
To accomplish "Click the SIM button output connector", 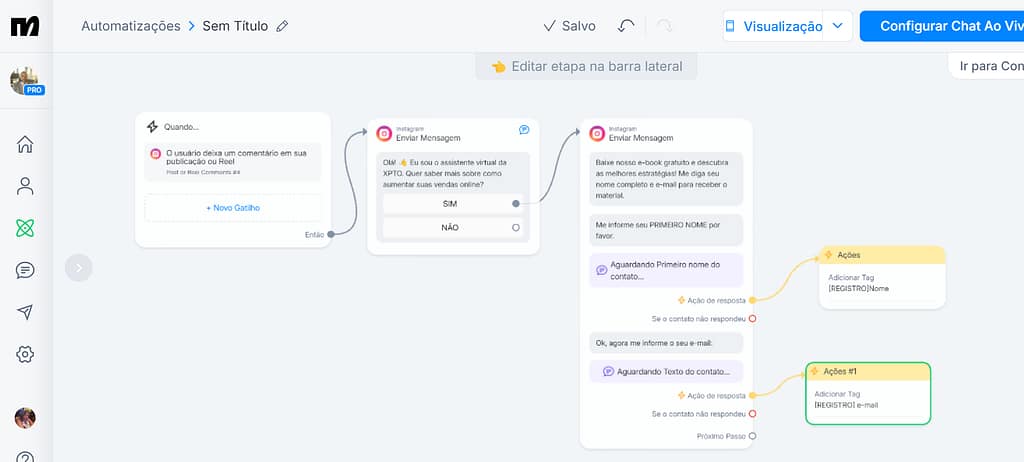I will 516,203.
